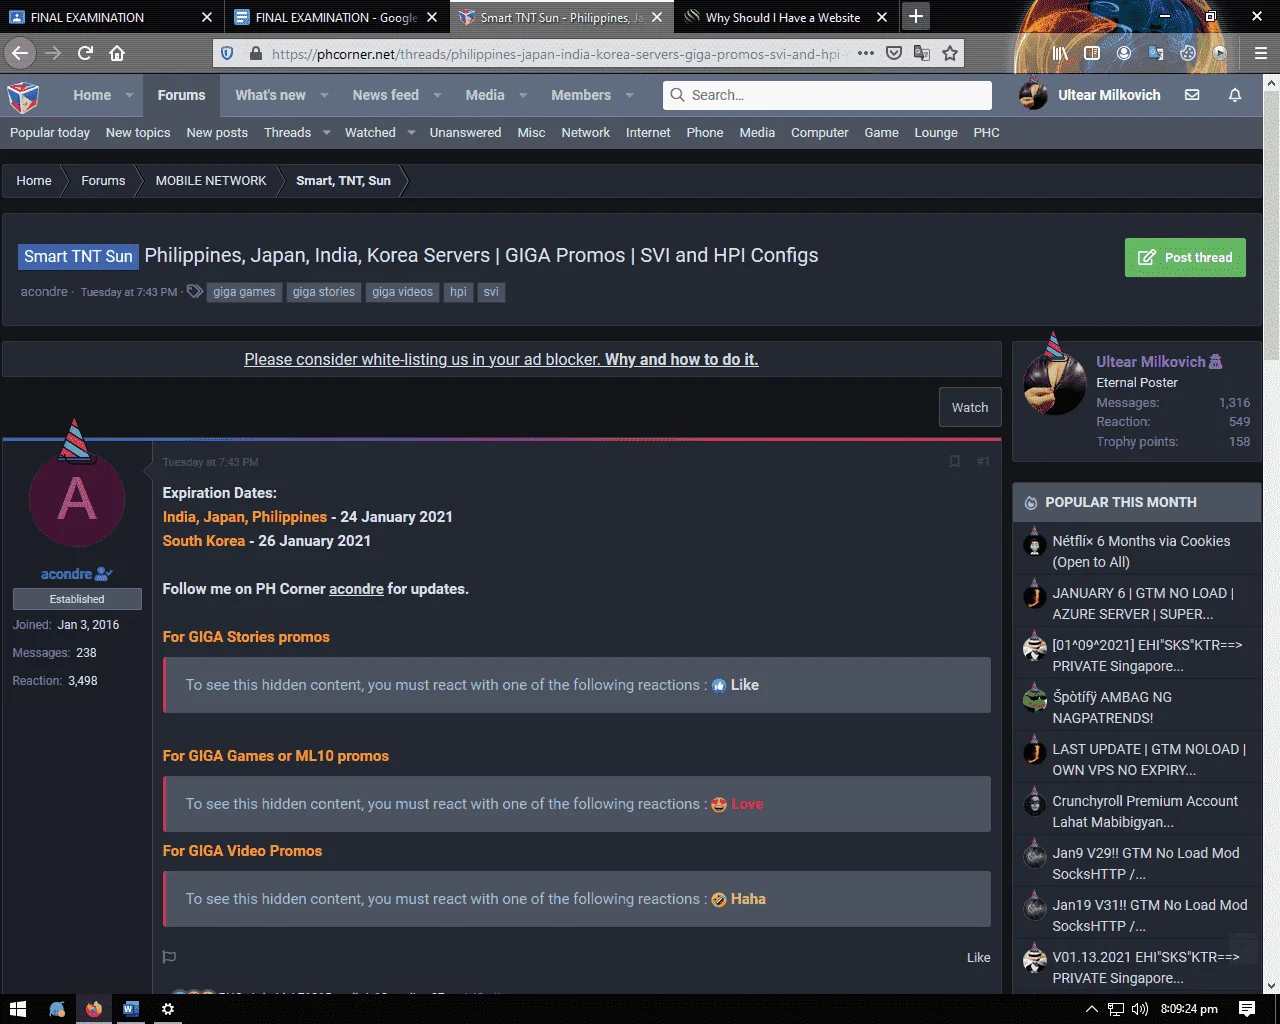Open post number #1 permalink
This screenshot has height=1024, width=1280.
(x=983, y=461)
